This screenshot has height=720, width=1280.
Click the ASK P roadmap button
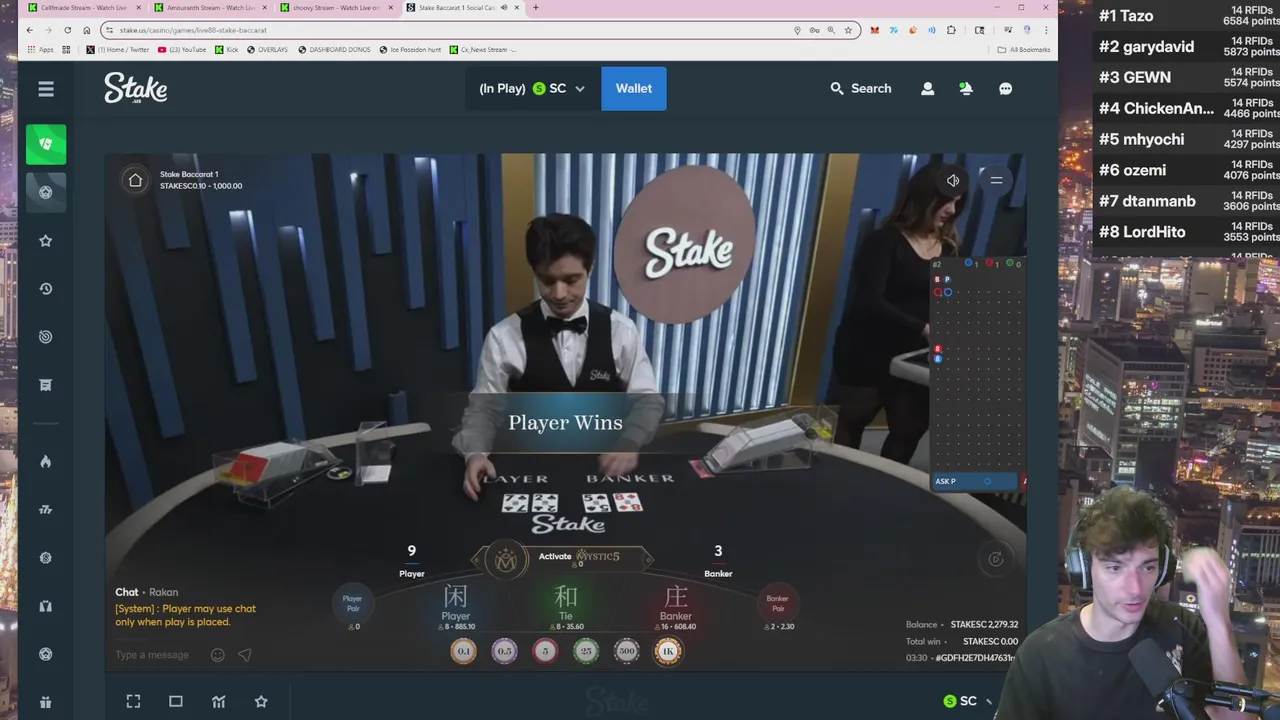click(974, 481)
